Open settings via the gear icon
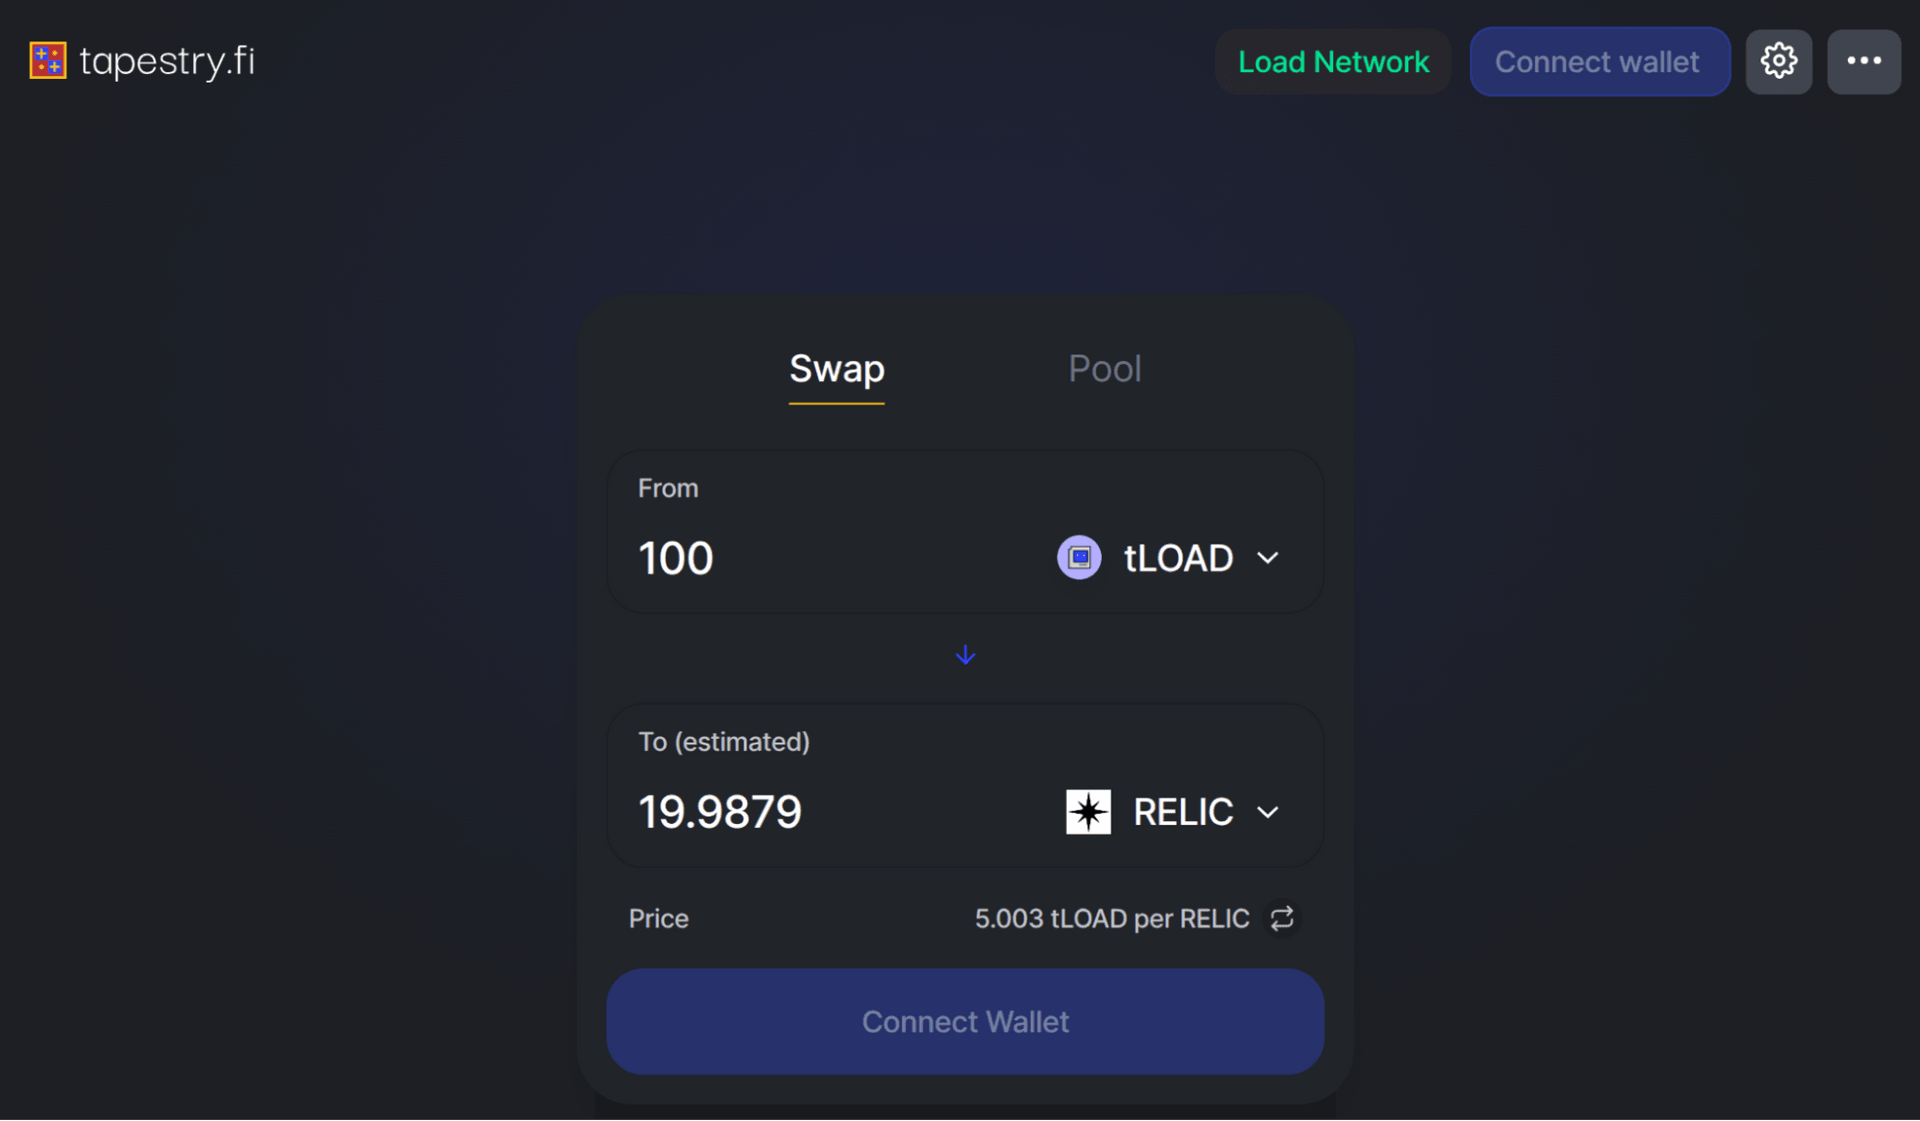1920x1121 pixels. [x=1778, y=61]
